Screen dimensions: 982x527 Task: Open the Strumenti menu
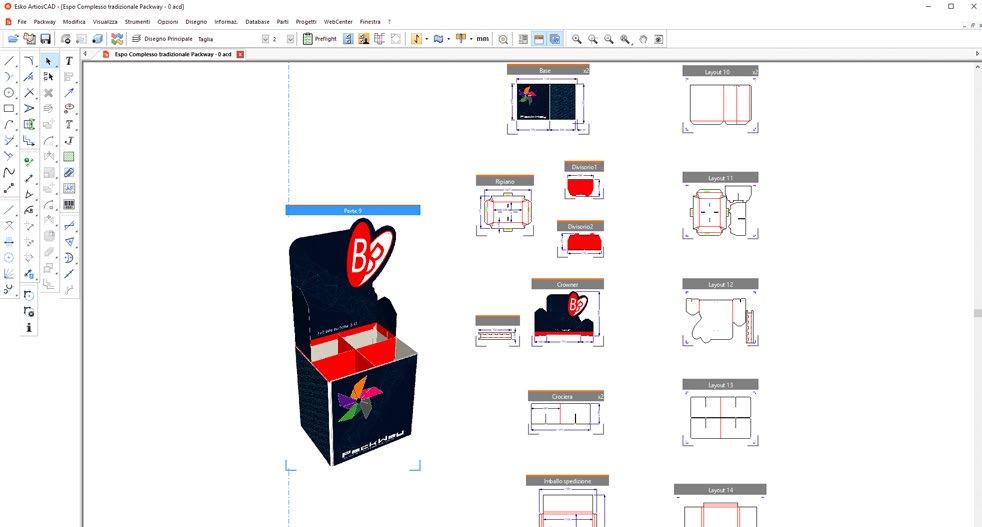(137, 21)
